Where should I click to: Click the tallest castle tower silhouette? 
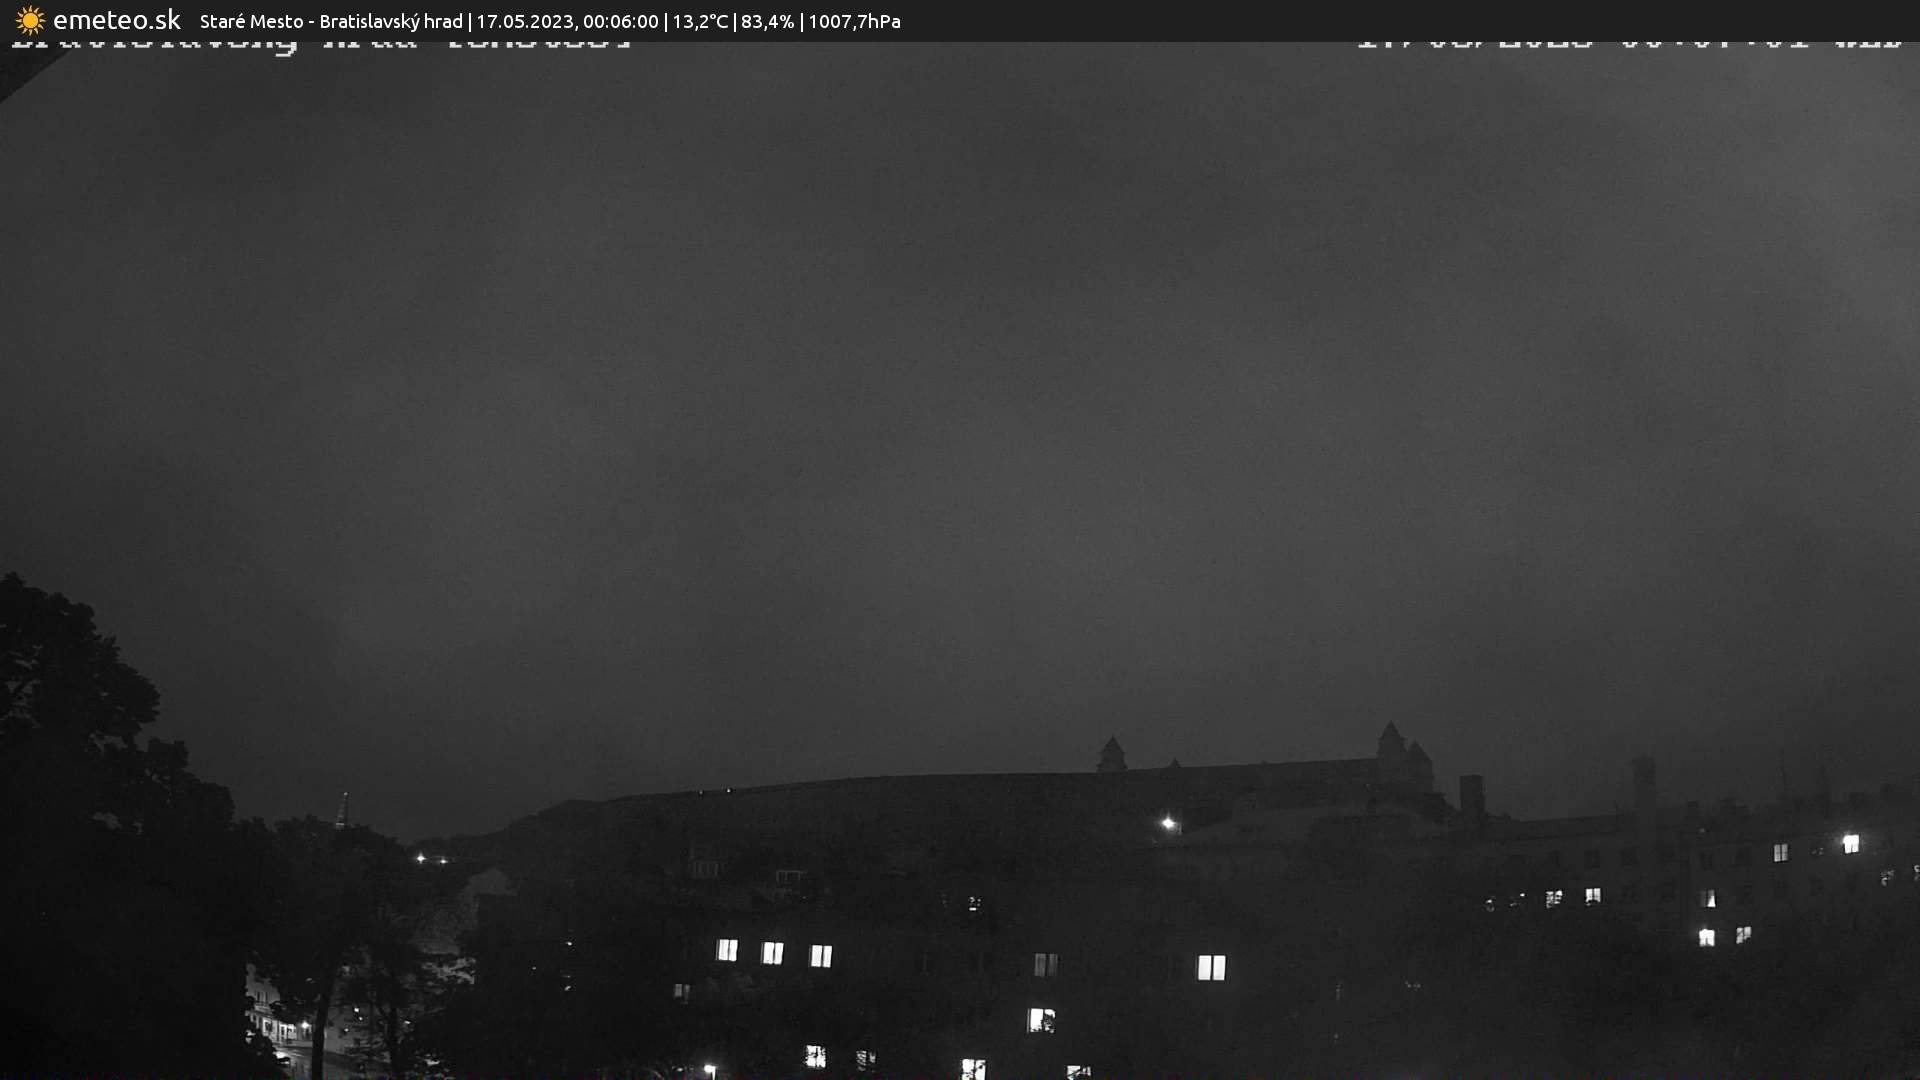point(1391,745)
